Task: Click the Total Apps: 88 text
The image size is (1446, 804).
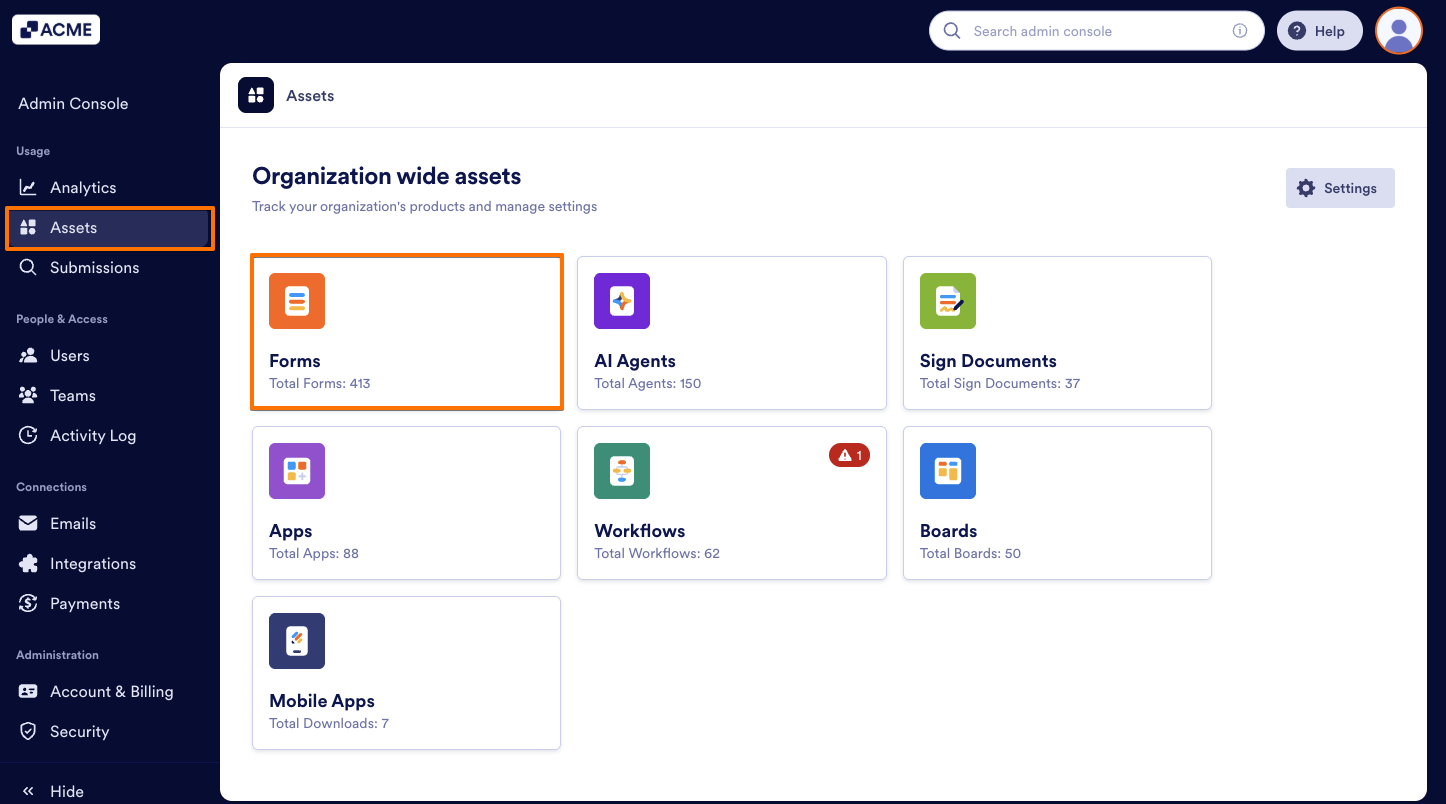Action: point(314,553)
